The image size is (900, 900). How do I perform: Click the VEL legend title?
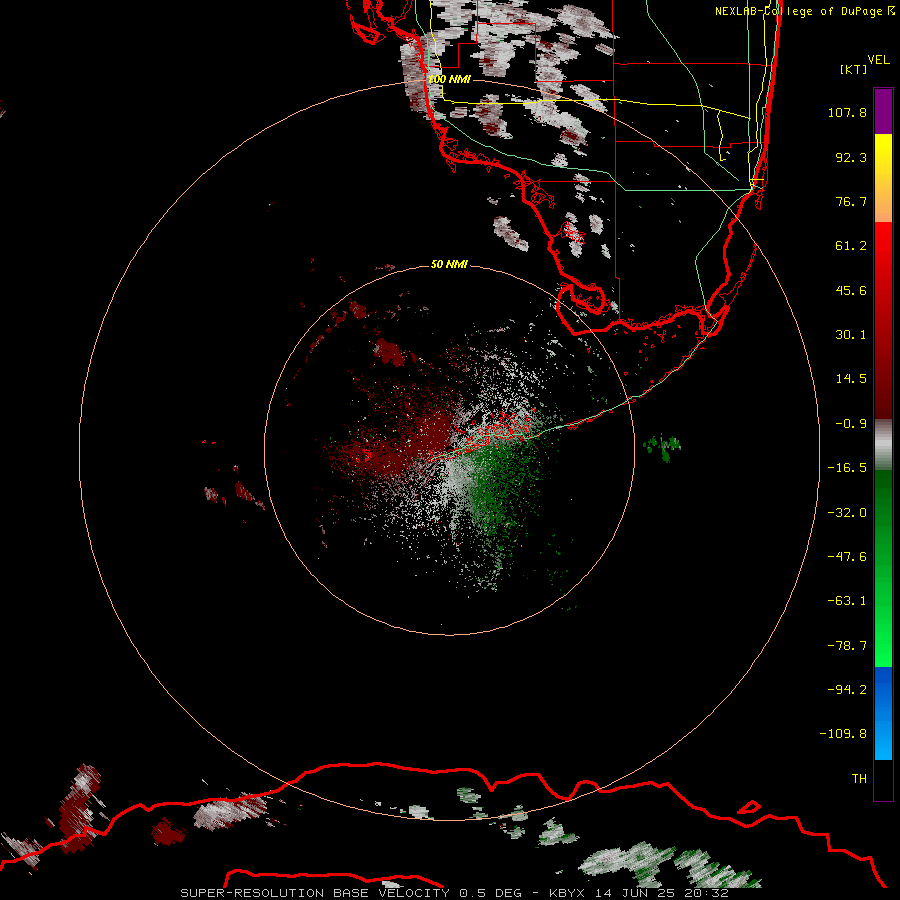[x=878, y=60]
